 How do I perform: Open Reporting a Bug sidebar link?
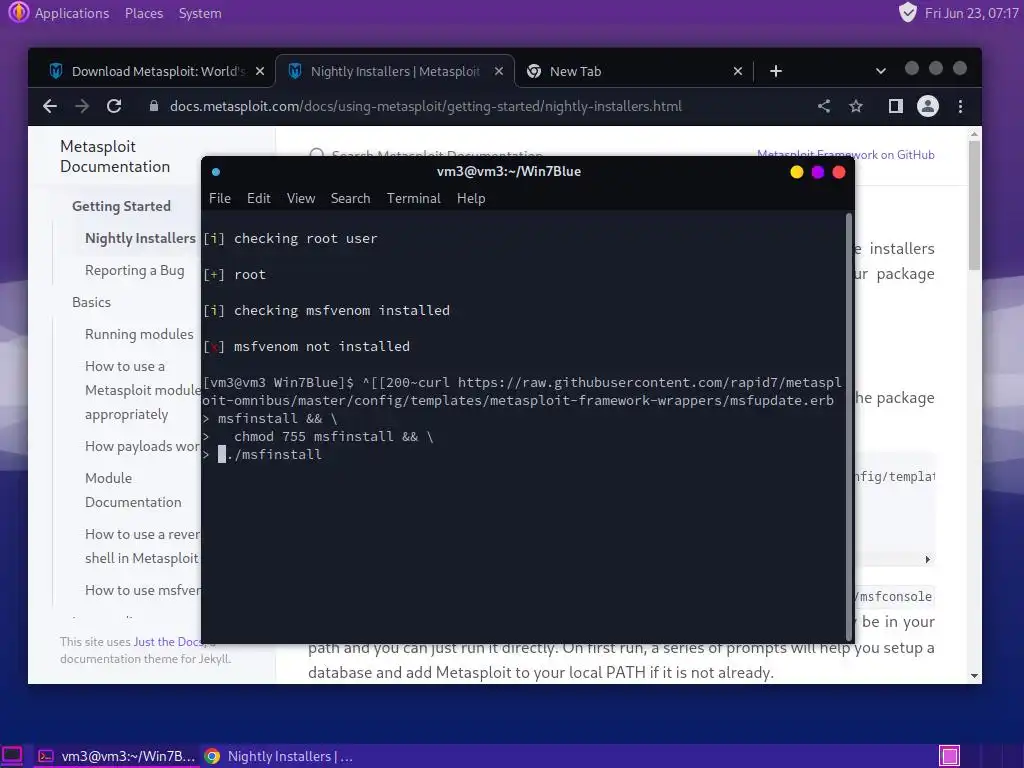click(135, 270)
